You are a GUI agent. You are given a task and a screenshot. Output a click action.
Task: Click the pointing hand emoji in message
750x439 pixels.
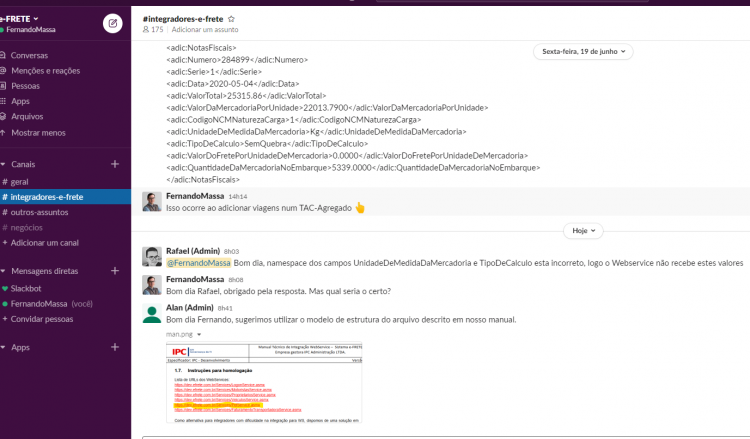(x=360, y=208)
